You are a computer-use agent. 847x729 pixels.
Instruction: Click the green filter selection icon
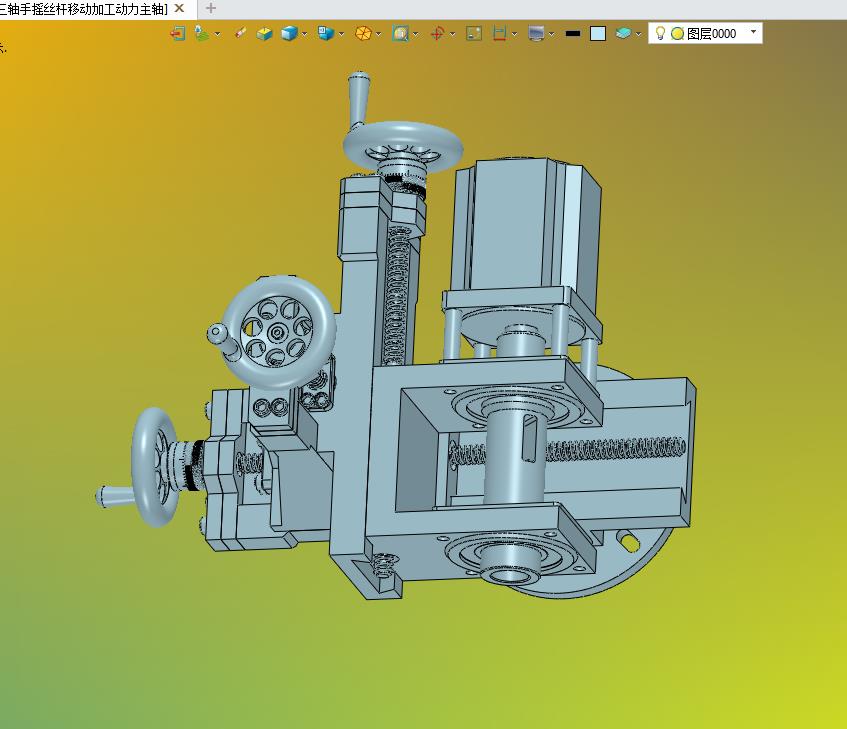click(x=201, y=33)
